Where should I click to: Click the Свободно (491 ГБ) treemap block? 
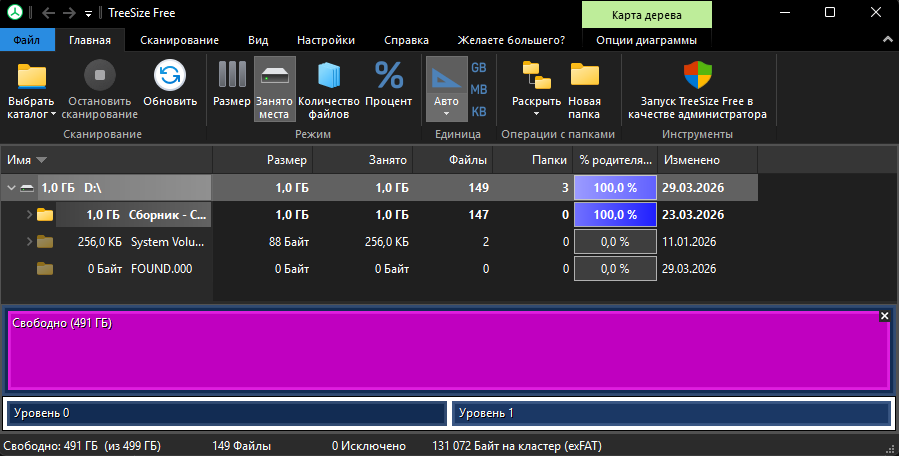click(449, 350)
